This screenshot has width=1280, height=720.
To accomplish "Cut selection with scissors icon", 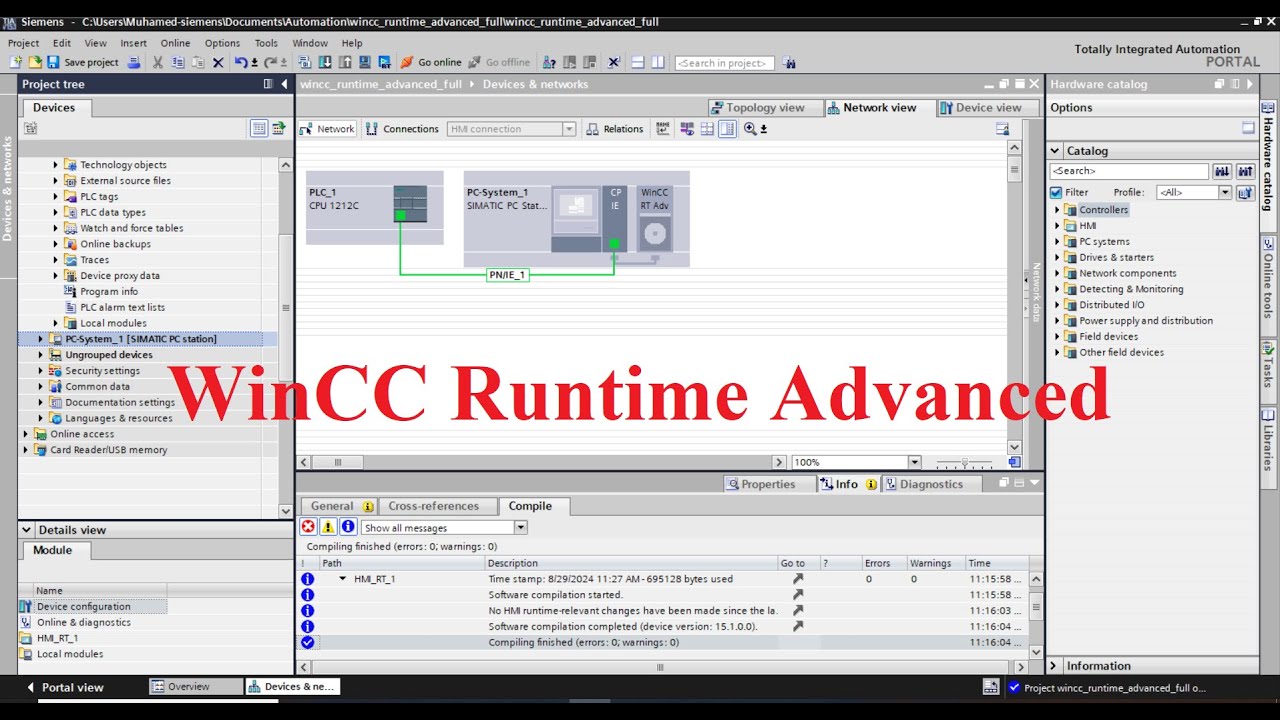I will tap(157, 62).
